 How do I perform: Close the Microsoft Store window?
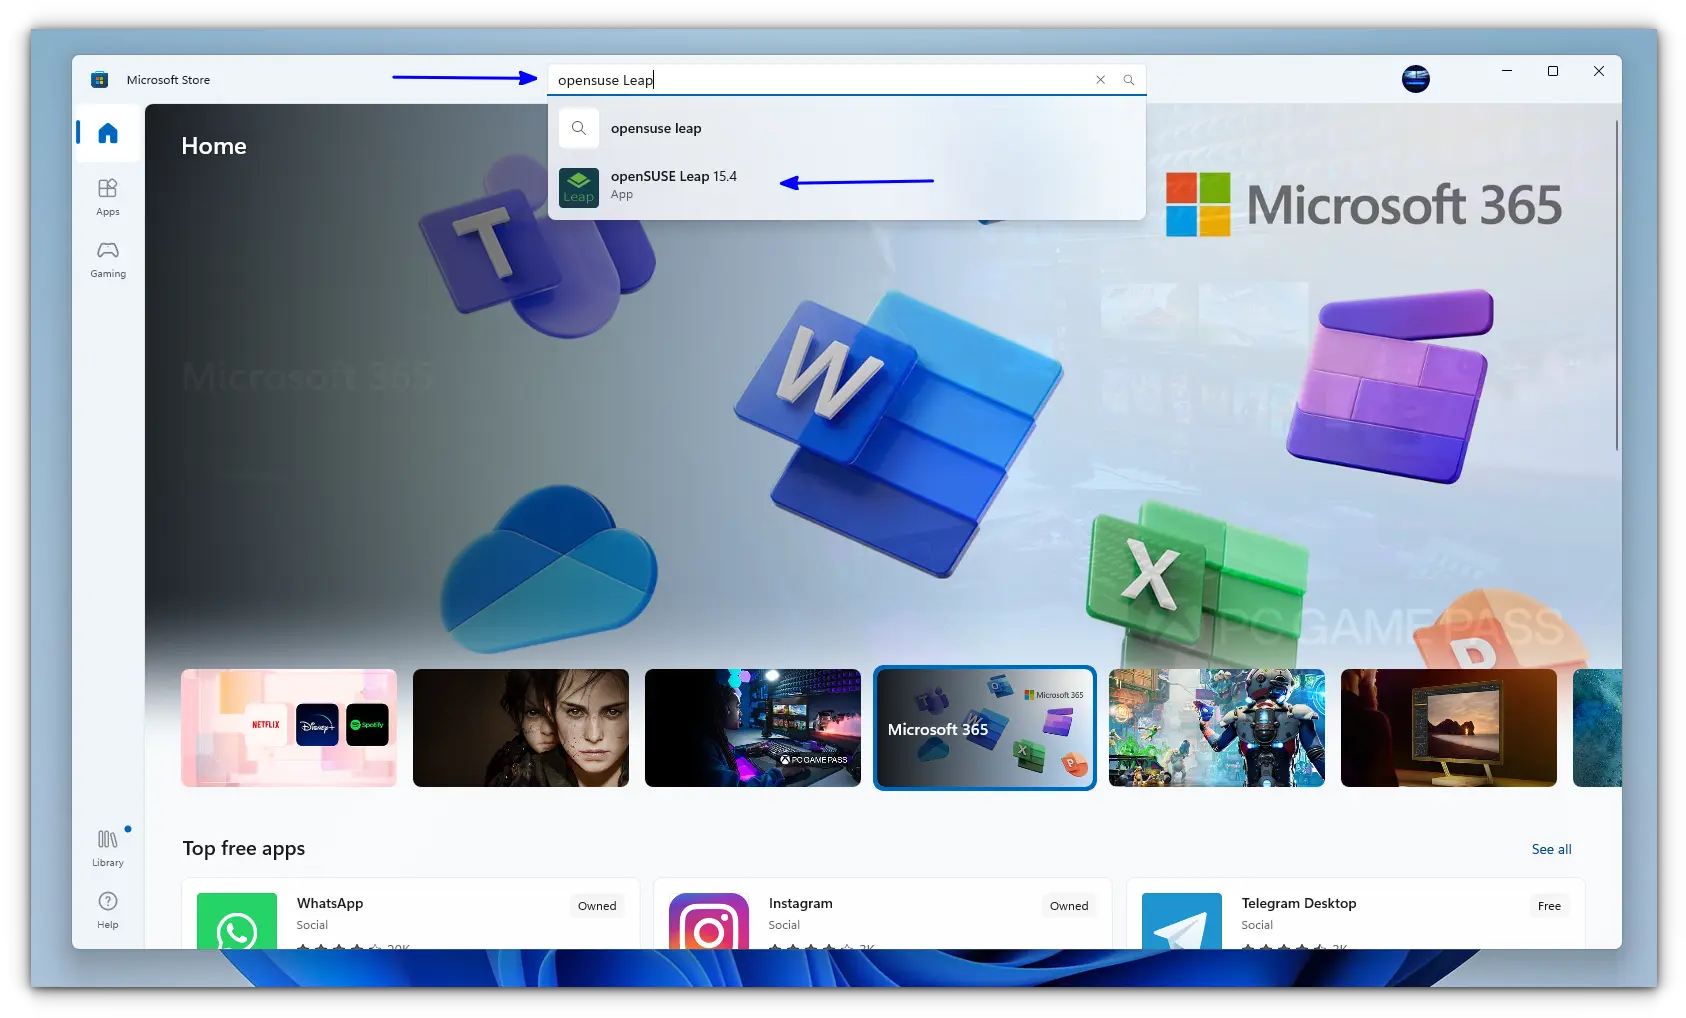pyautogui.click(x=1599, y=71)
